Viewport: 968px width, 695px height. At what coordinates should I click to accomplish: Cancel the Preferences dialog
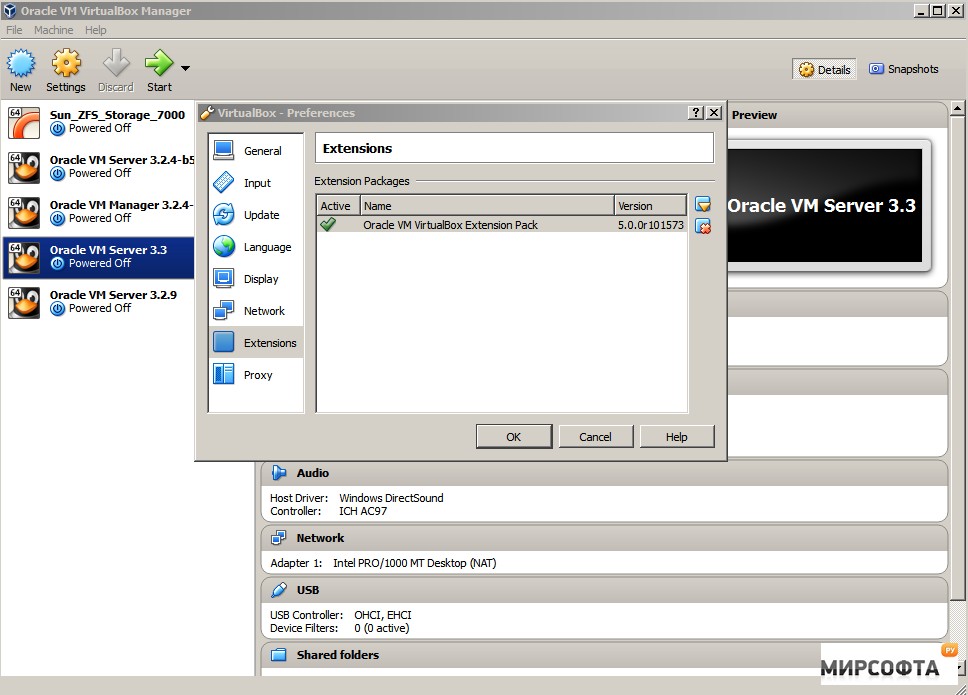595,436
